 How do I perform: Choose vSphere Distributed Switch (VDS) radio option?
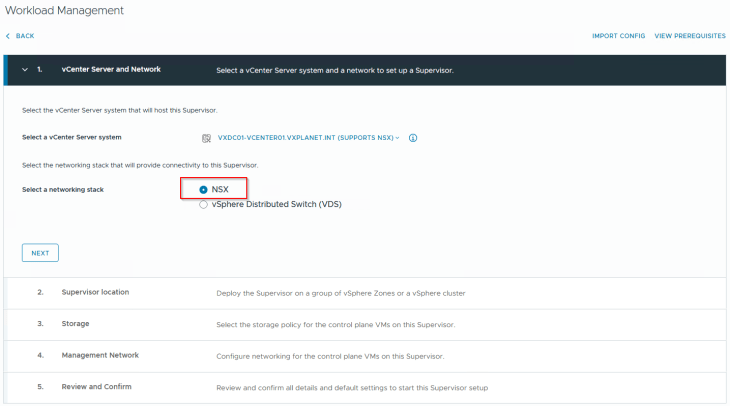click(x=204, y=204)
